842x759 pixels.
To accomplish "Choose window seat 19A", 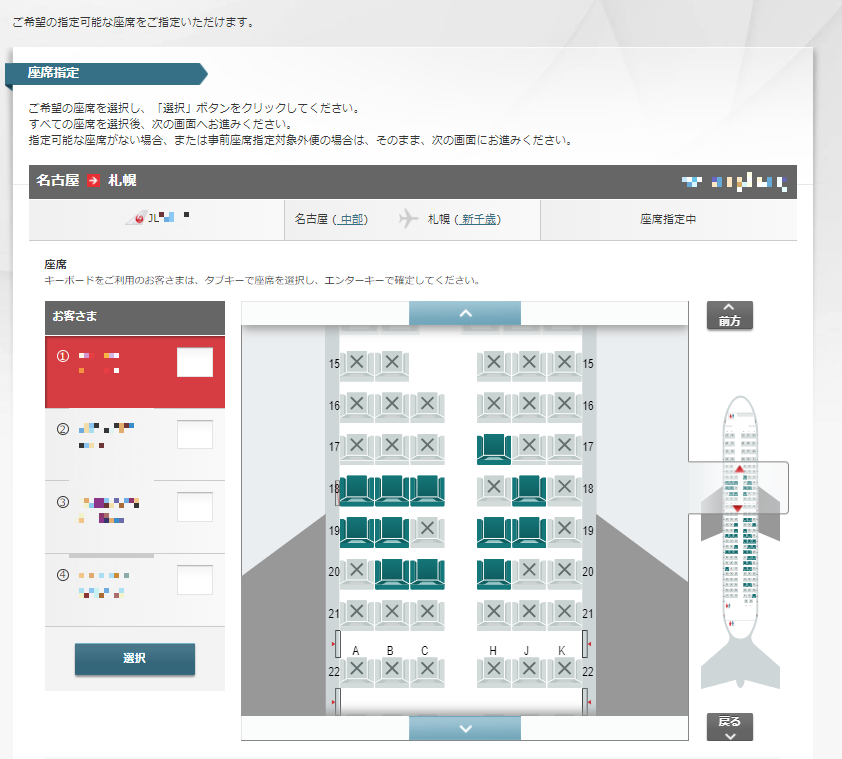I will [357, 531].
